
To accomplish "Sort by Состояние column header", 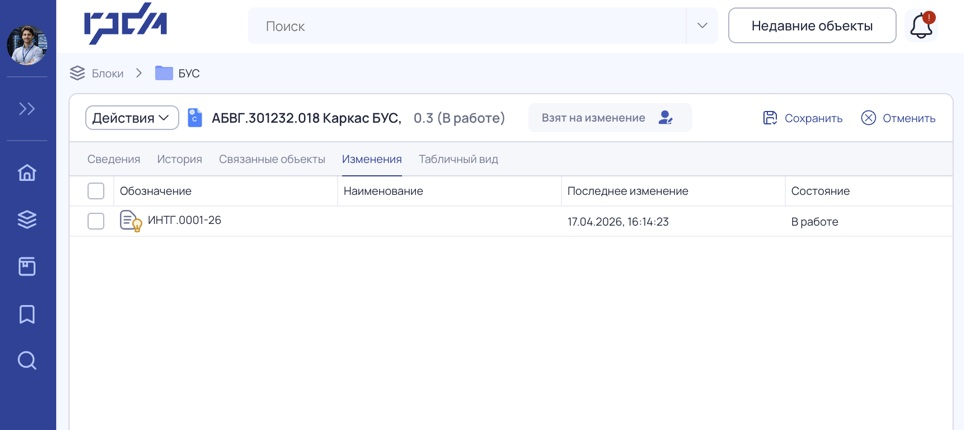I will 820,191.
